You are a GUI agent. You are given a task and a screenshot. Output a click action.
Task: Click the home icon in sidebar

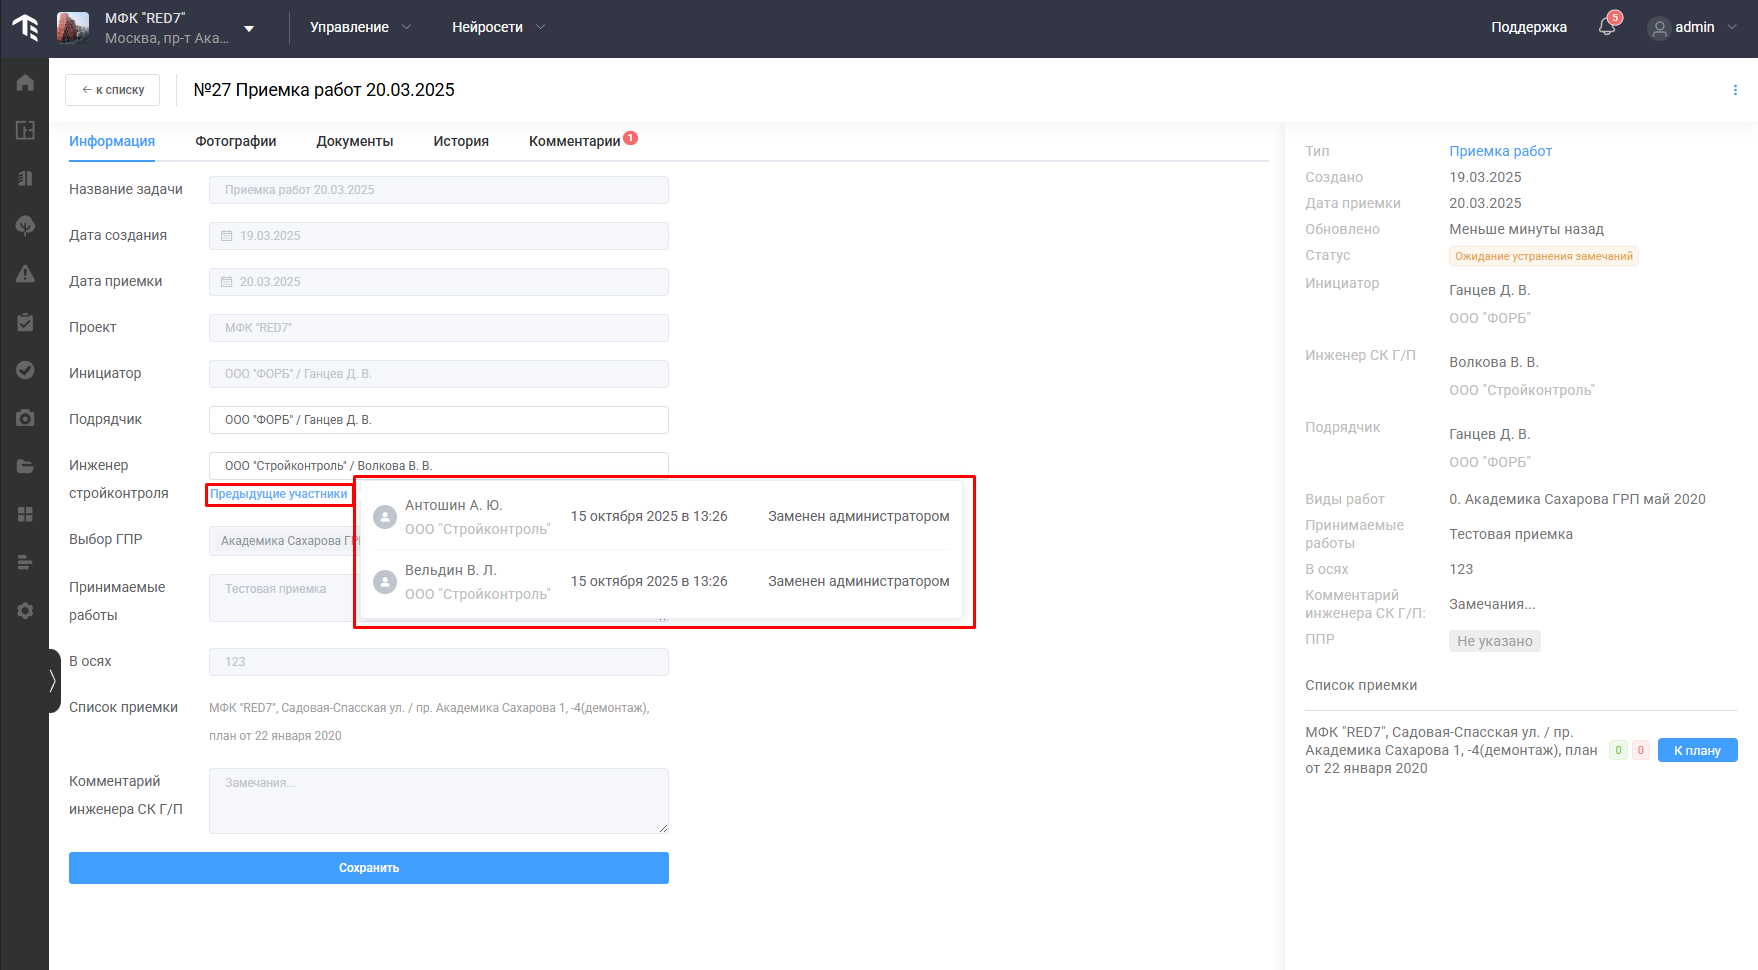tap(25, 83)
